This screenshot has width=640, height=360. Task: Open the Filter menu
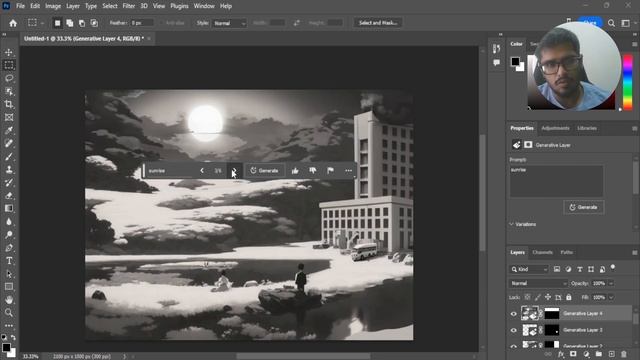(129, 6)
